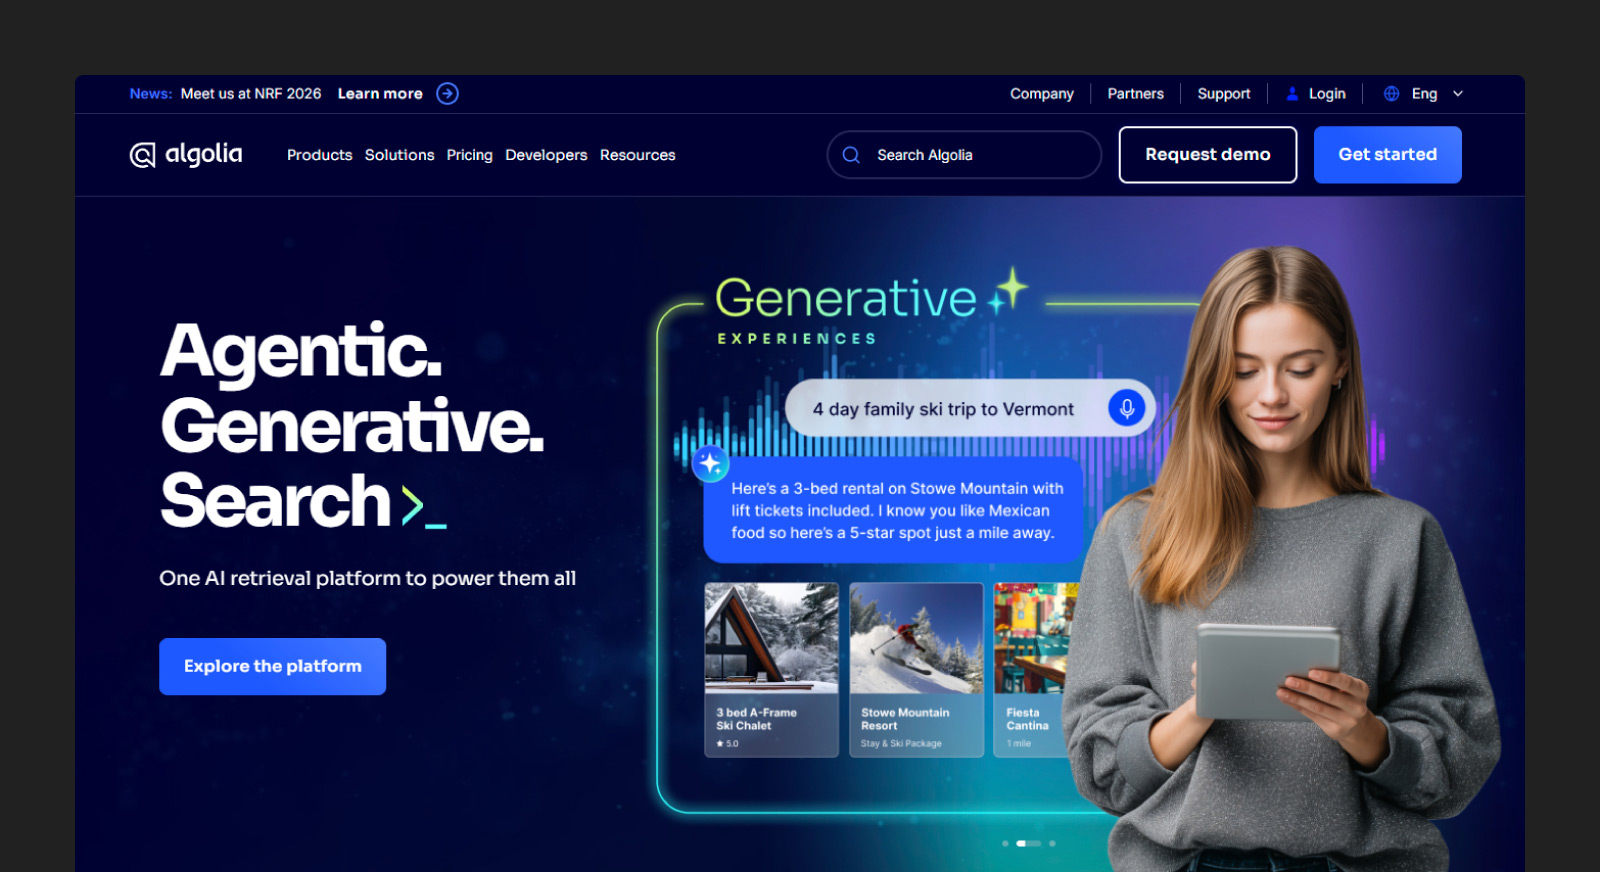Select the first carousel dot indicator
Screen dimensions: 1600x872
point(1005,843)
